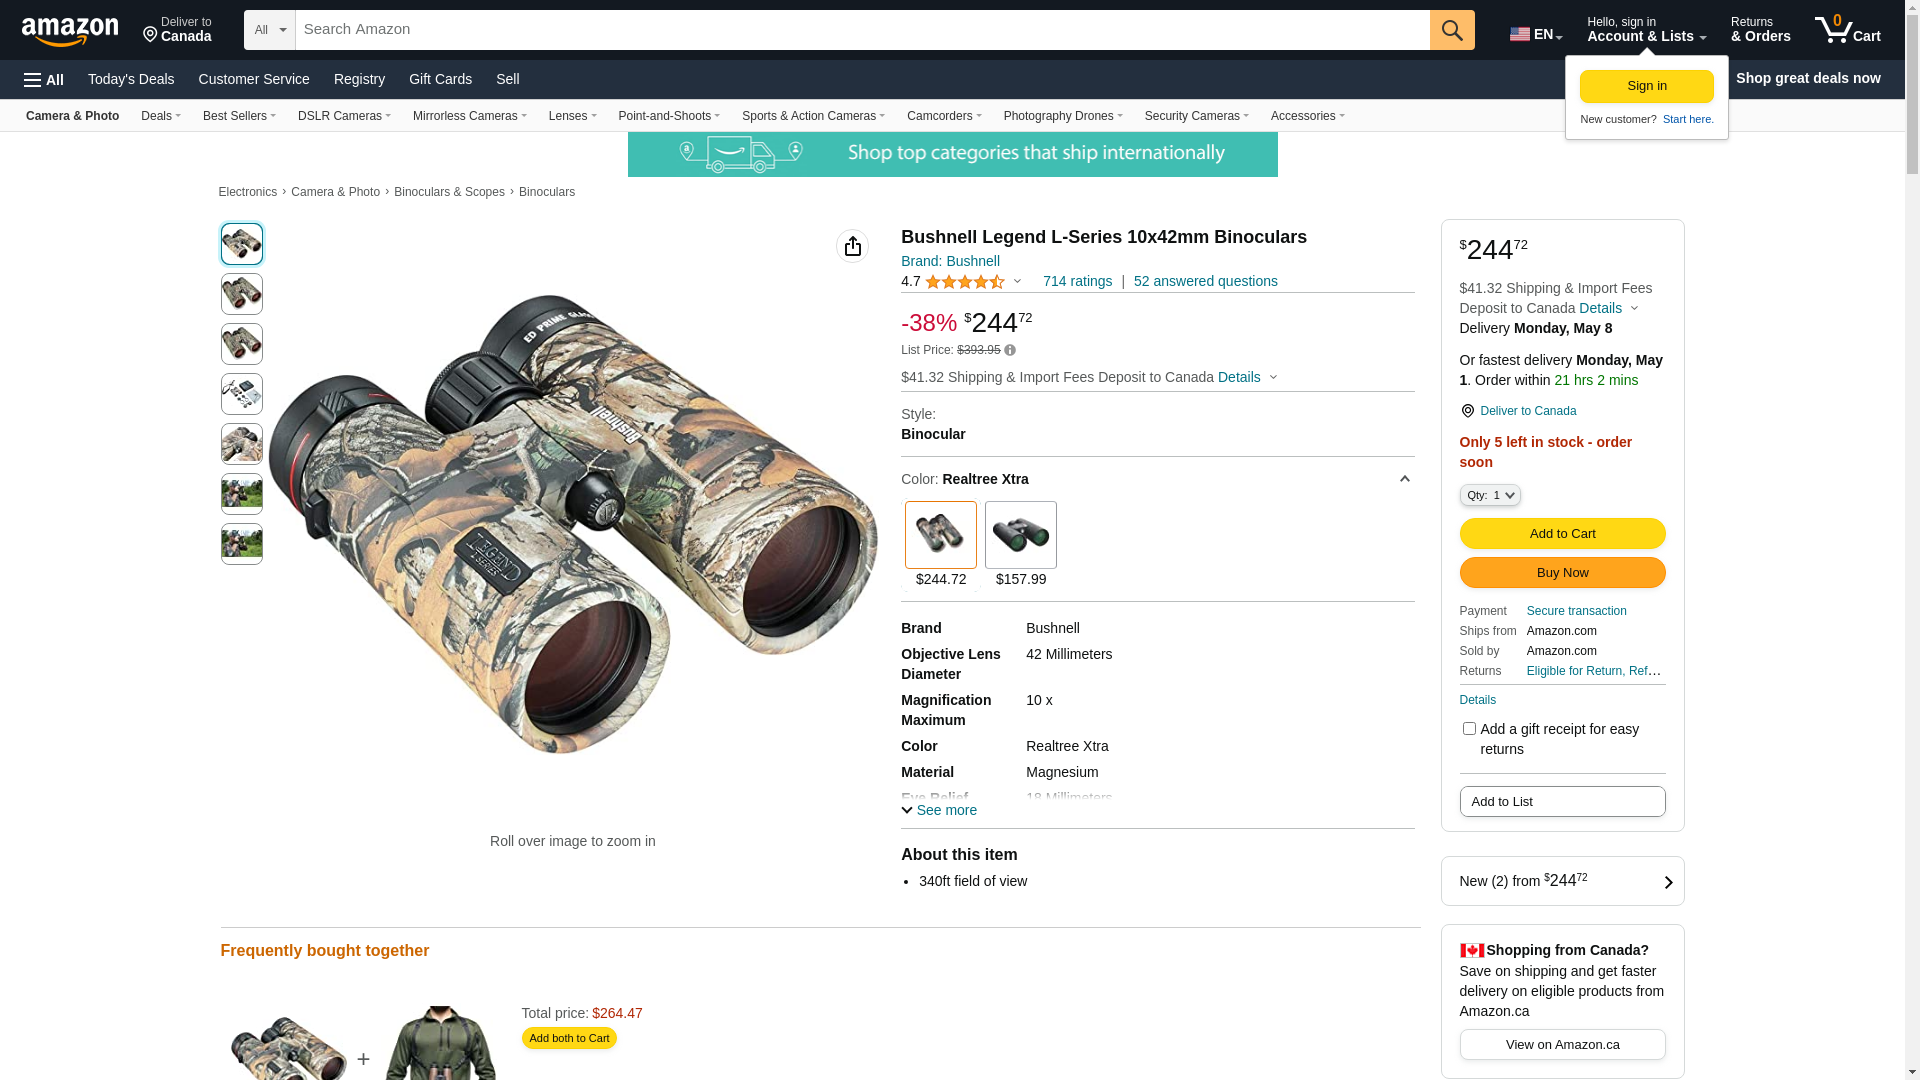Open the quantity dropdown

click(x=1490, y=495)
